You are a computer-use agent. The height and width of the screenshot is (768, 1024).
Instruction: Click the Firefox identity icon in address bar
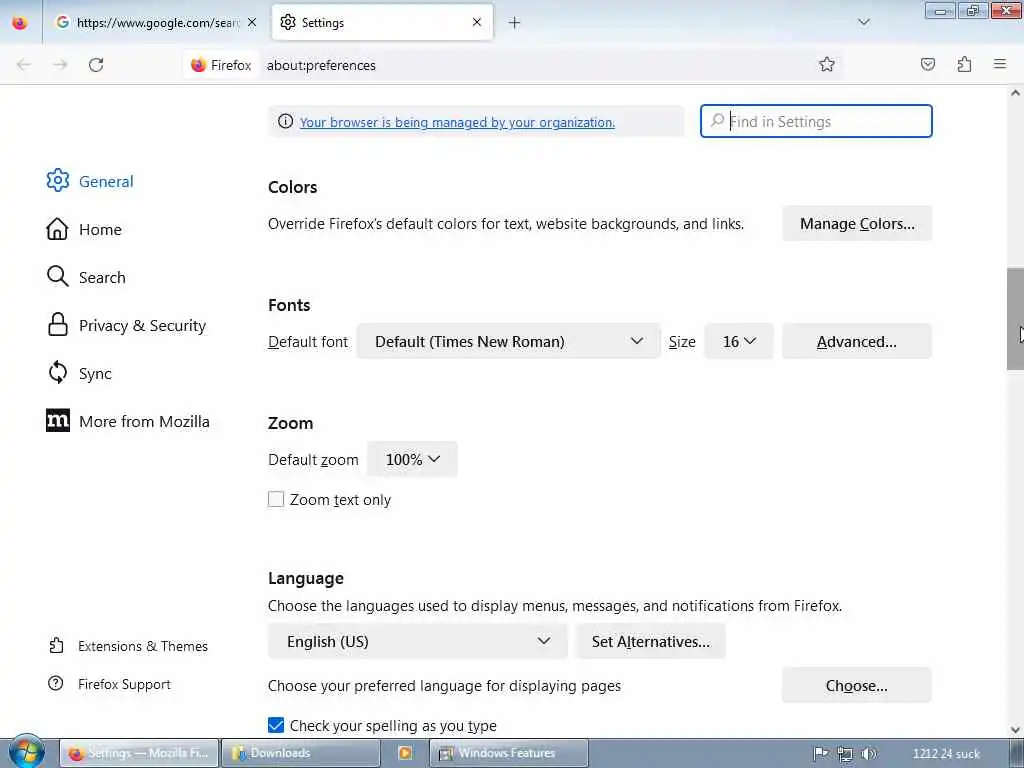click(x=221, y=65)
